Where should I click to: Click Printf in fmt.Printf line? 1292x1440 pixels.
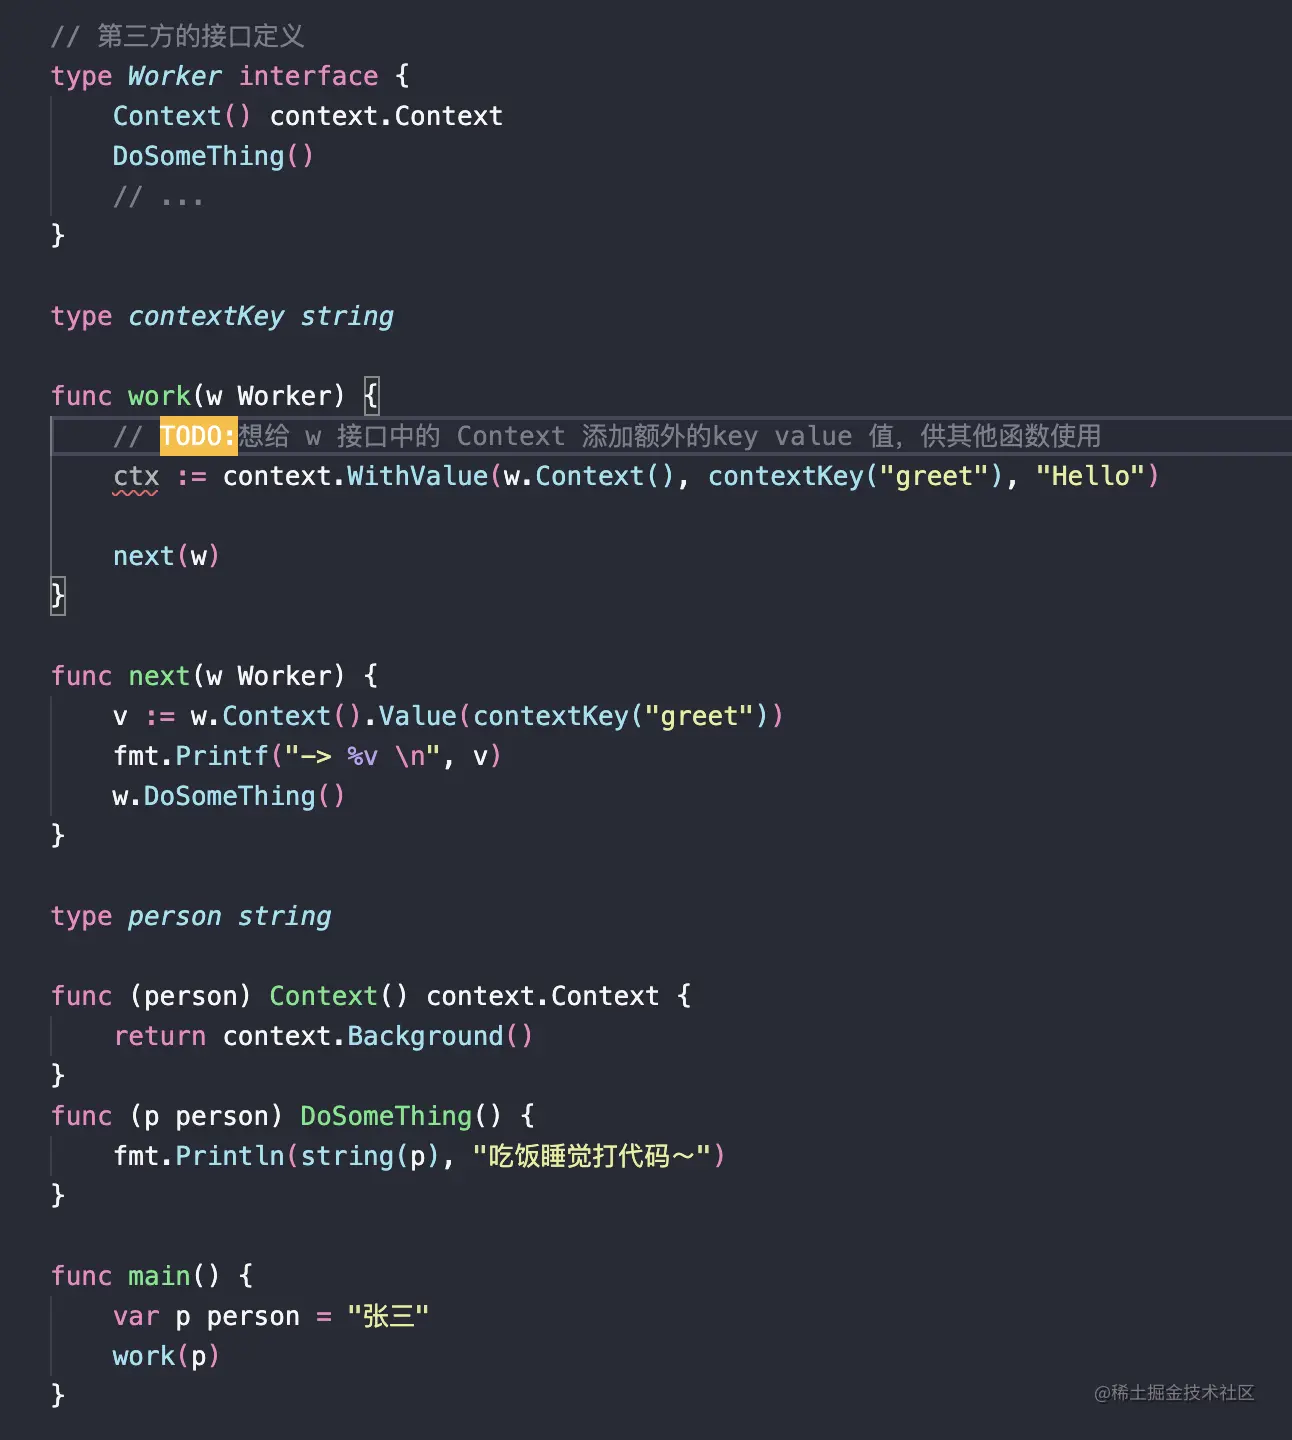pyautogui.click(x=222, y=756)
